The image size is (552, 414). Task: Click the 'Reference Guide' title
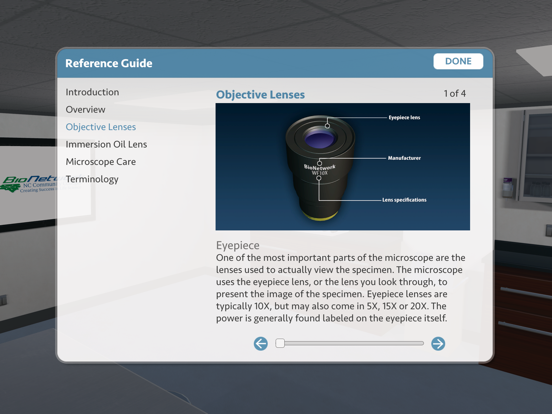(109, 63)
